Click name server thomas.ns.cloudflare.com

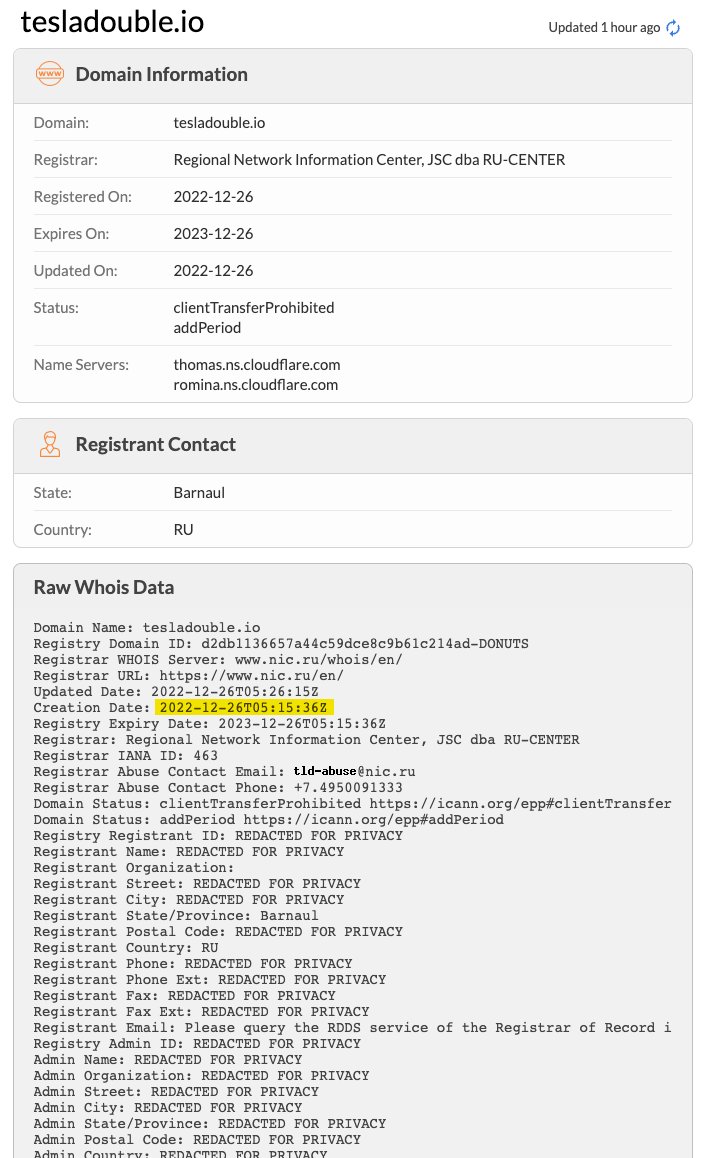[257, 364]
